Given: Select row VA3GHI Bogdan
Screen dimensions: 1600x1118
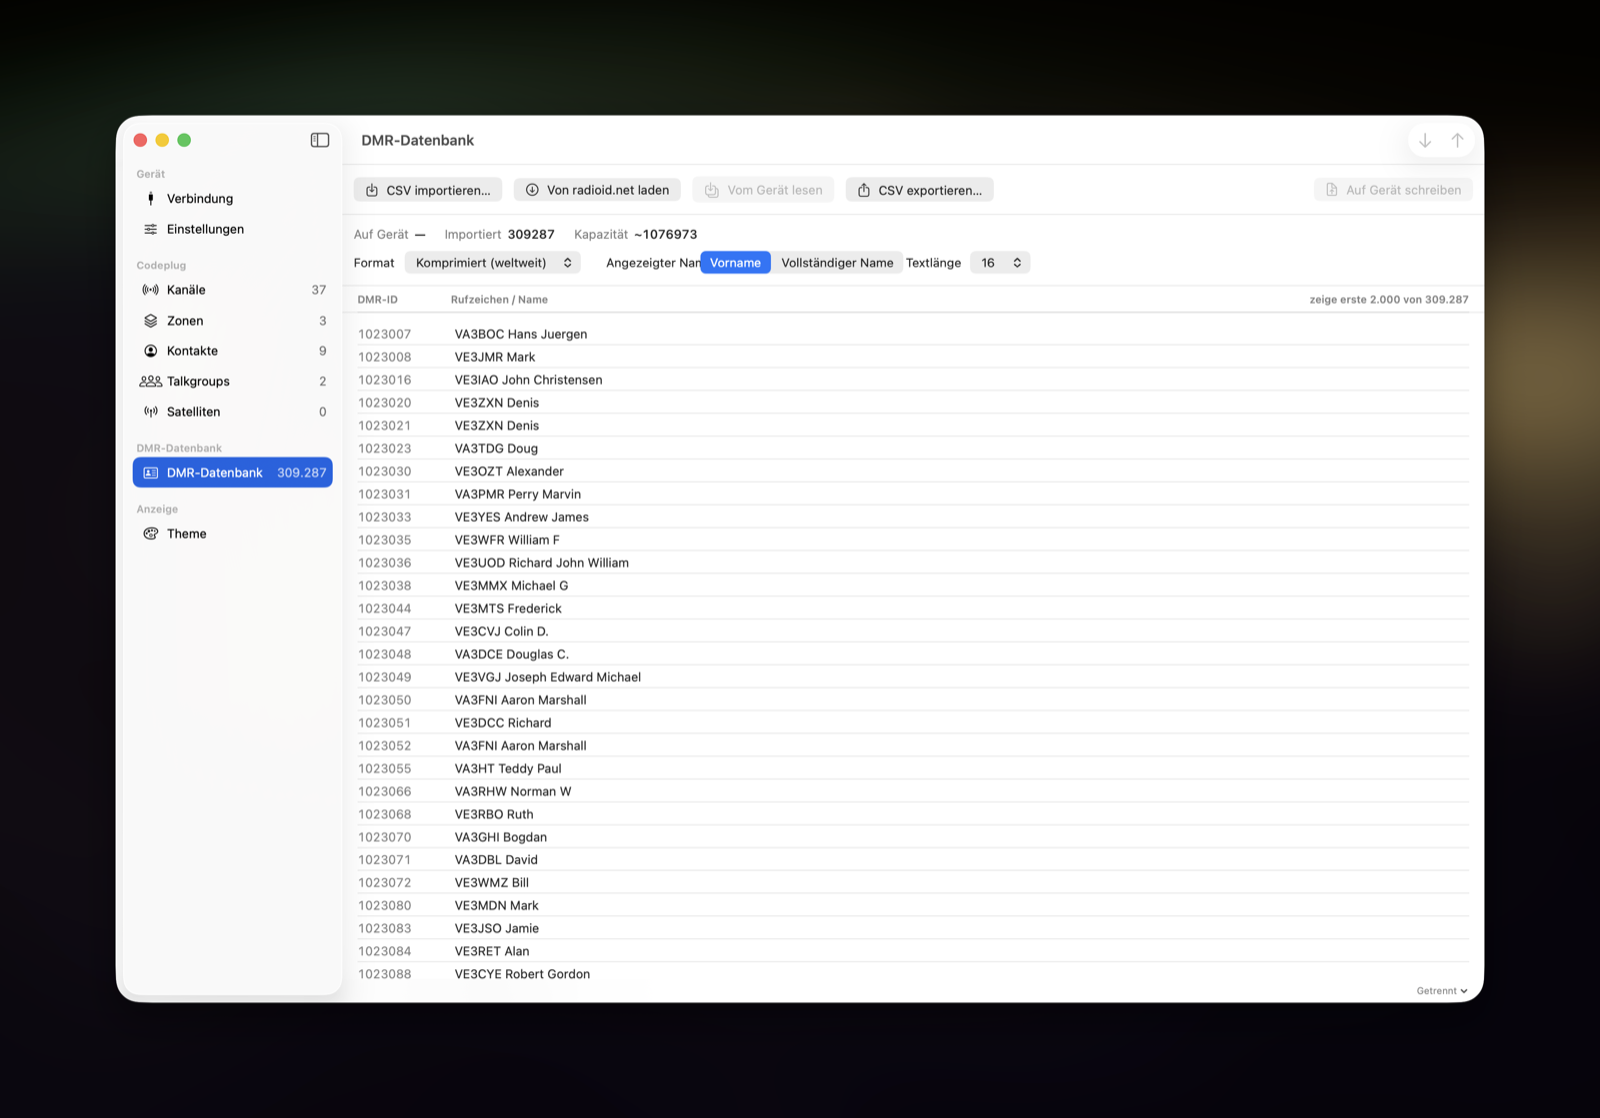Looking at the screenshot, I should pyautogui.click(x=913, y=837).
